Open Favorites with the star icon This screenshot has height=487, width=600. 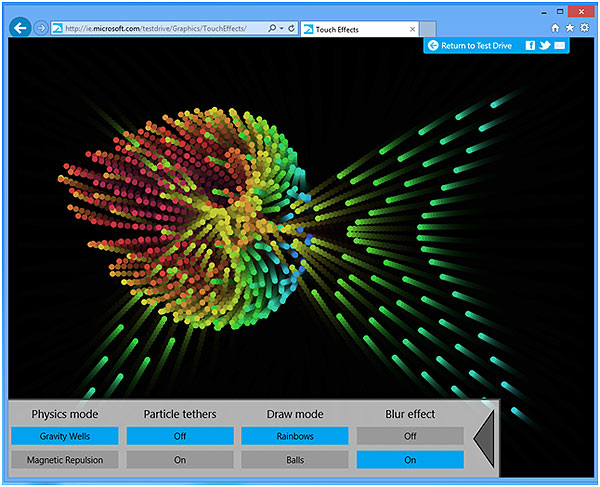coord(569,28)
